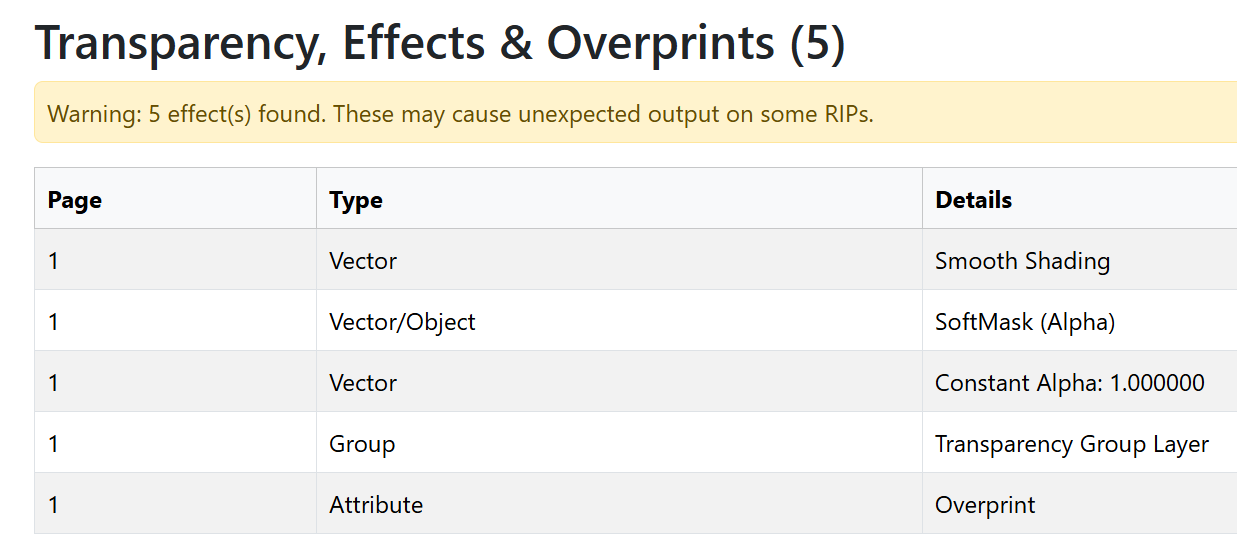The image size is (1237, 541).
Task: Click the Page column header
Action: 75,200
